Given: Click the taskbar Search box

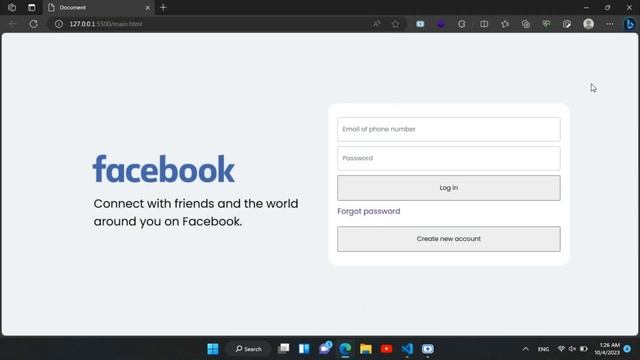Looking at the screenshot, I should click(x=248, y=349).
